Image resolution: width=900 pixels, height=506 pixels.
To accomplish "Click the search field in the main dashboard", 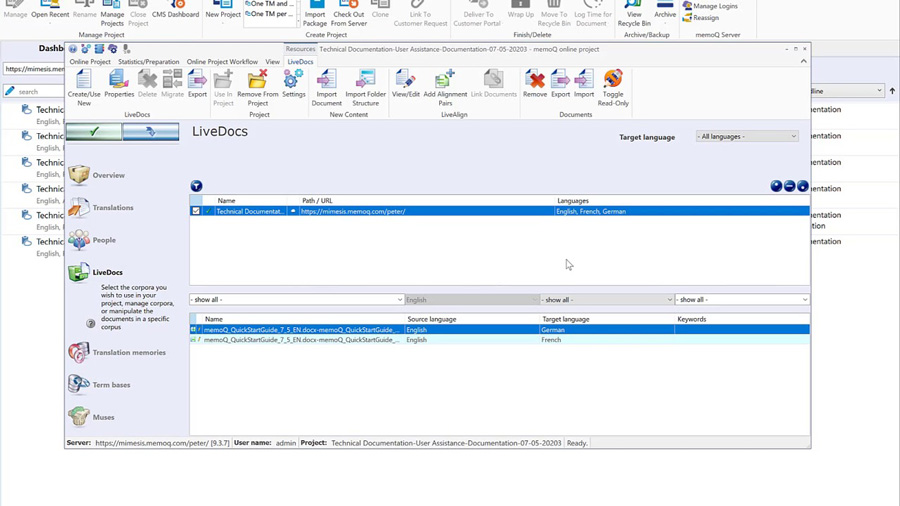I will click(34, 91).
